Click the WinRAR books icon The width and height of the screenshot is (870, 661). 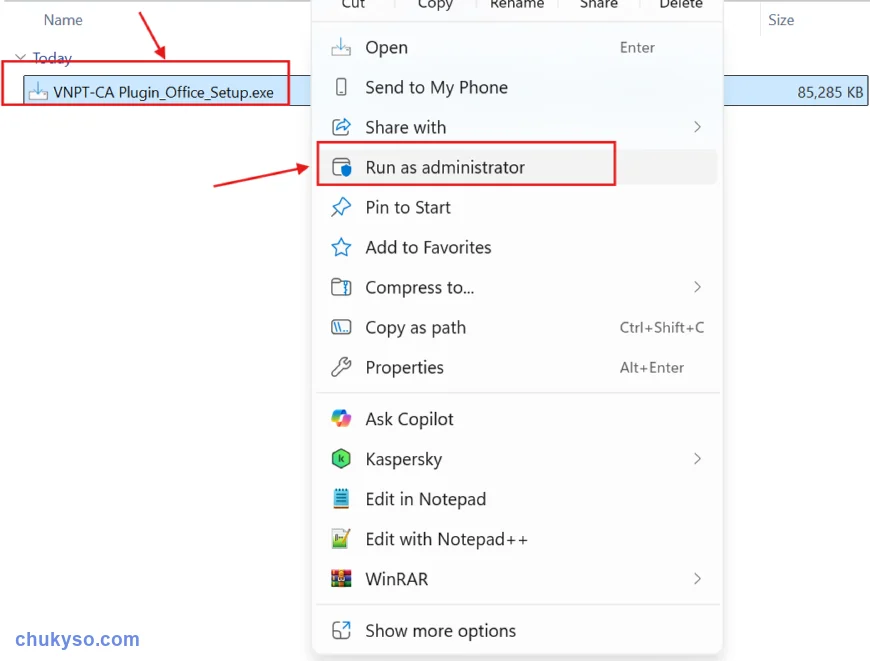341,579
